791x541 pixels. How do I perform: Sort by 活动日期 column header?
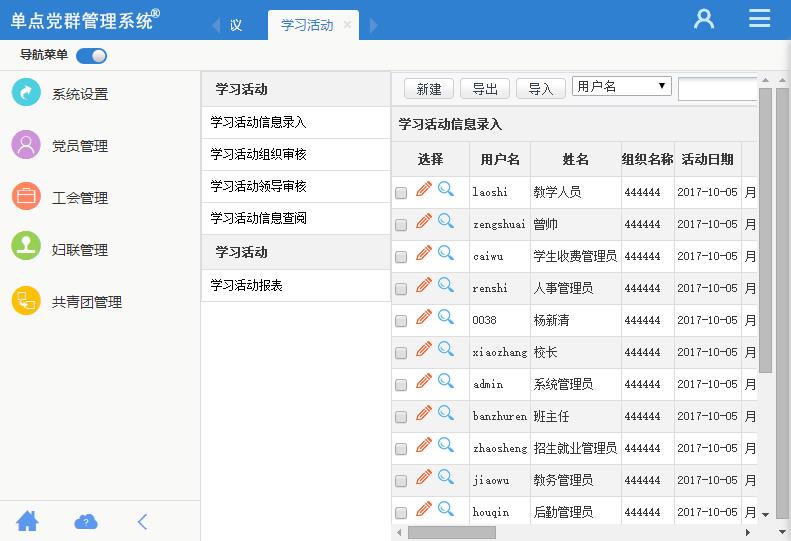pos(707,159)
